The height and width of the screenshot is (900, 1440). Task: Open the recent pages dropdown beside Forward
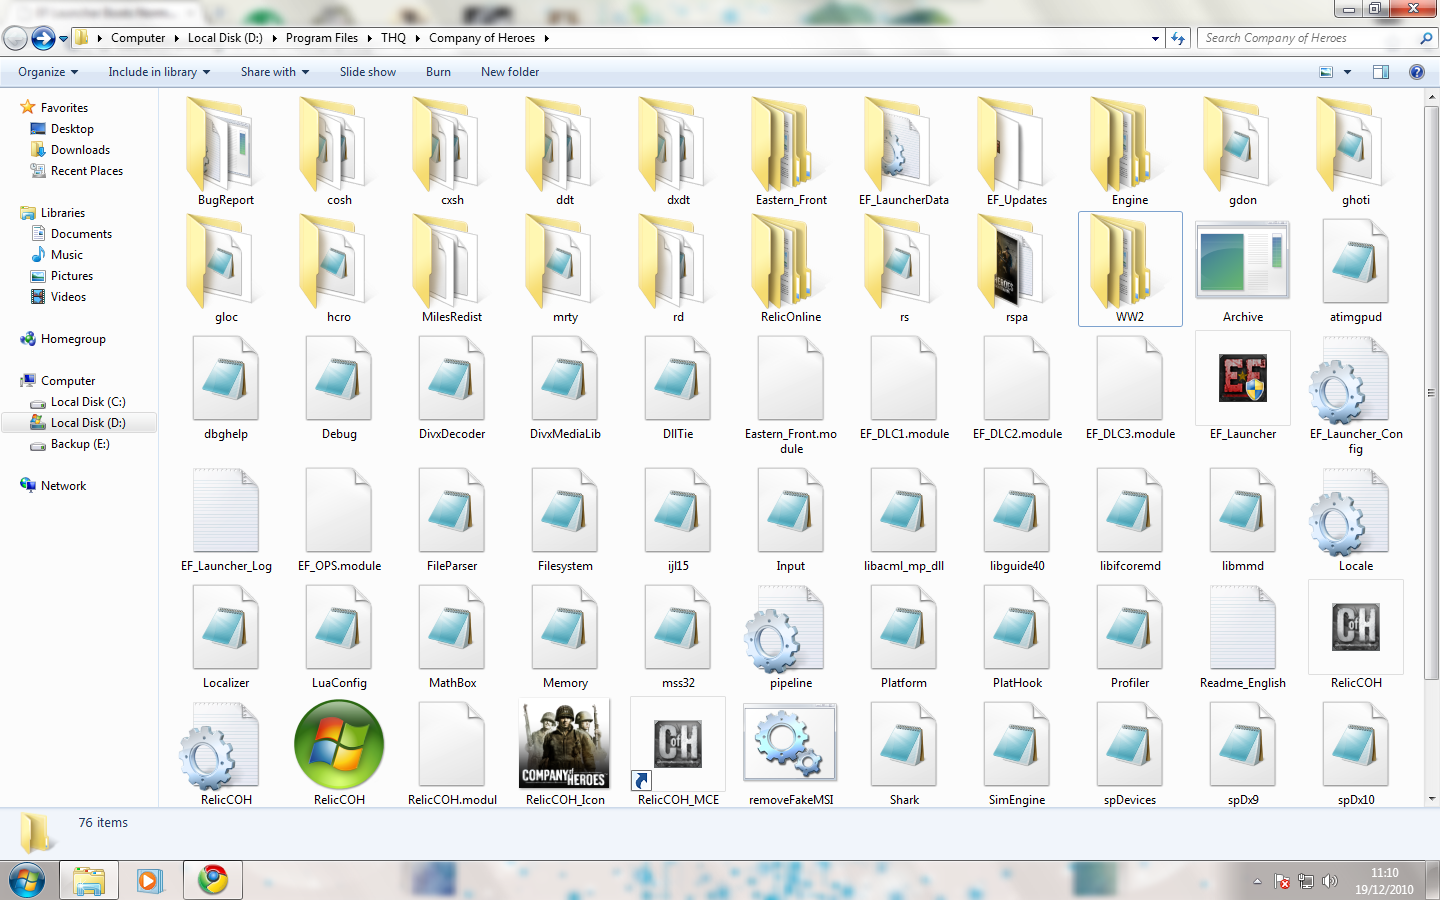(x=63, y=39)
